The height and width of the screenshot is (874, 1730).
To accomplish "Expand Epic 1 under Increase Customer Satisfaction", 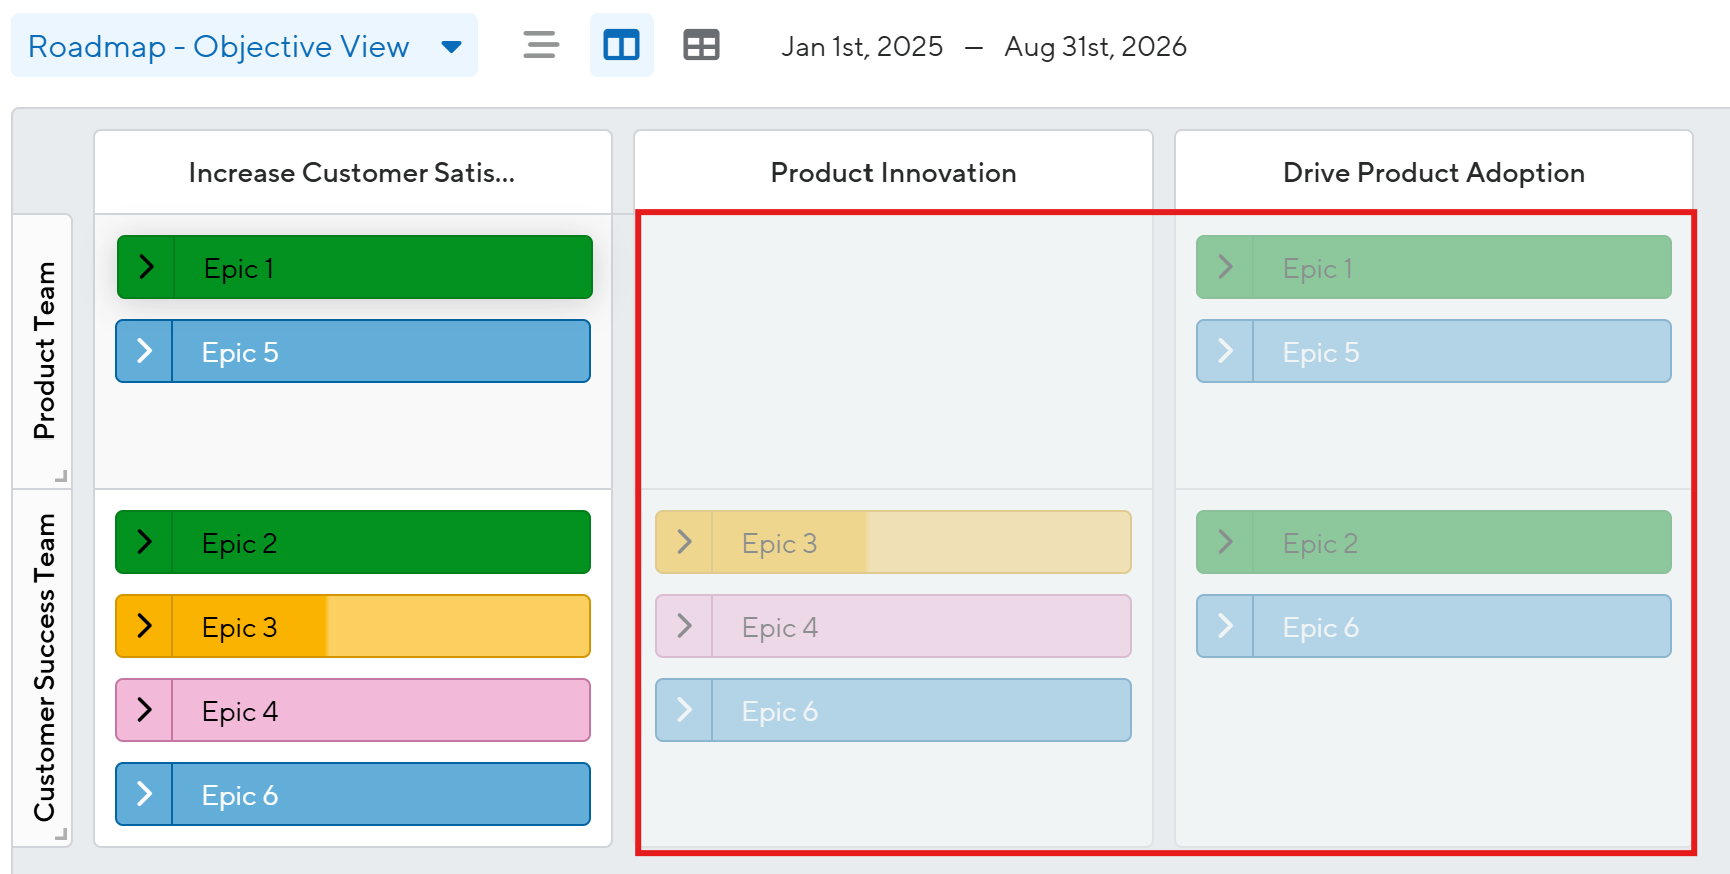I will (x=146, y=267).
